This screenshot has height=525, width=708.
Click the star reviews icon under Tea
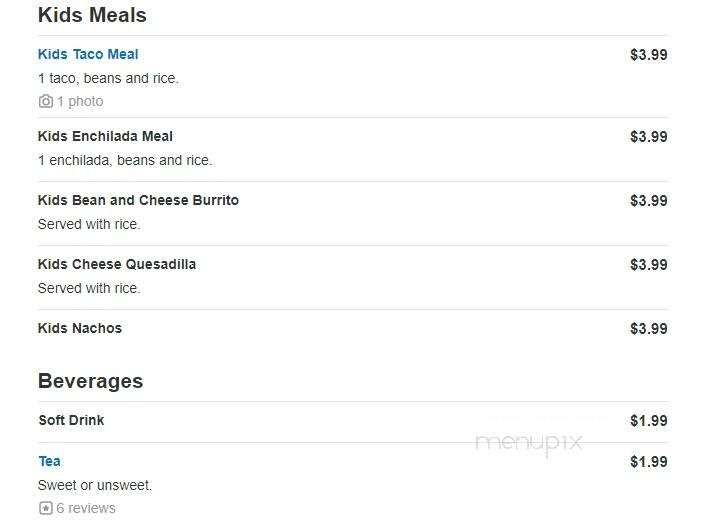click(x=46, y=508)
